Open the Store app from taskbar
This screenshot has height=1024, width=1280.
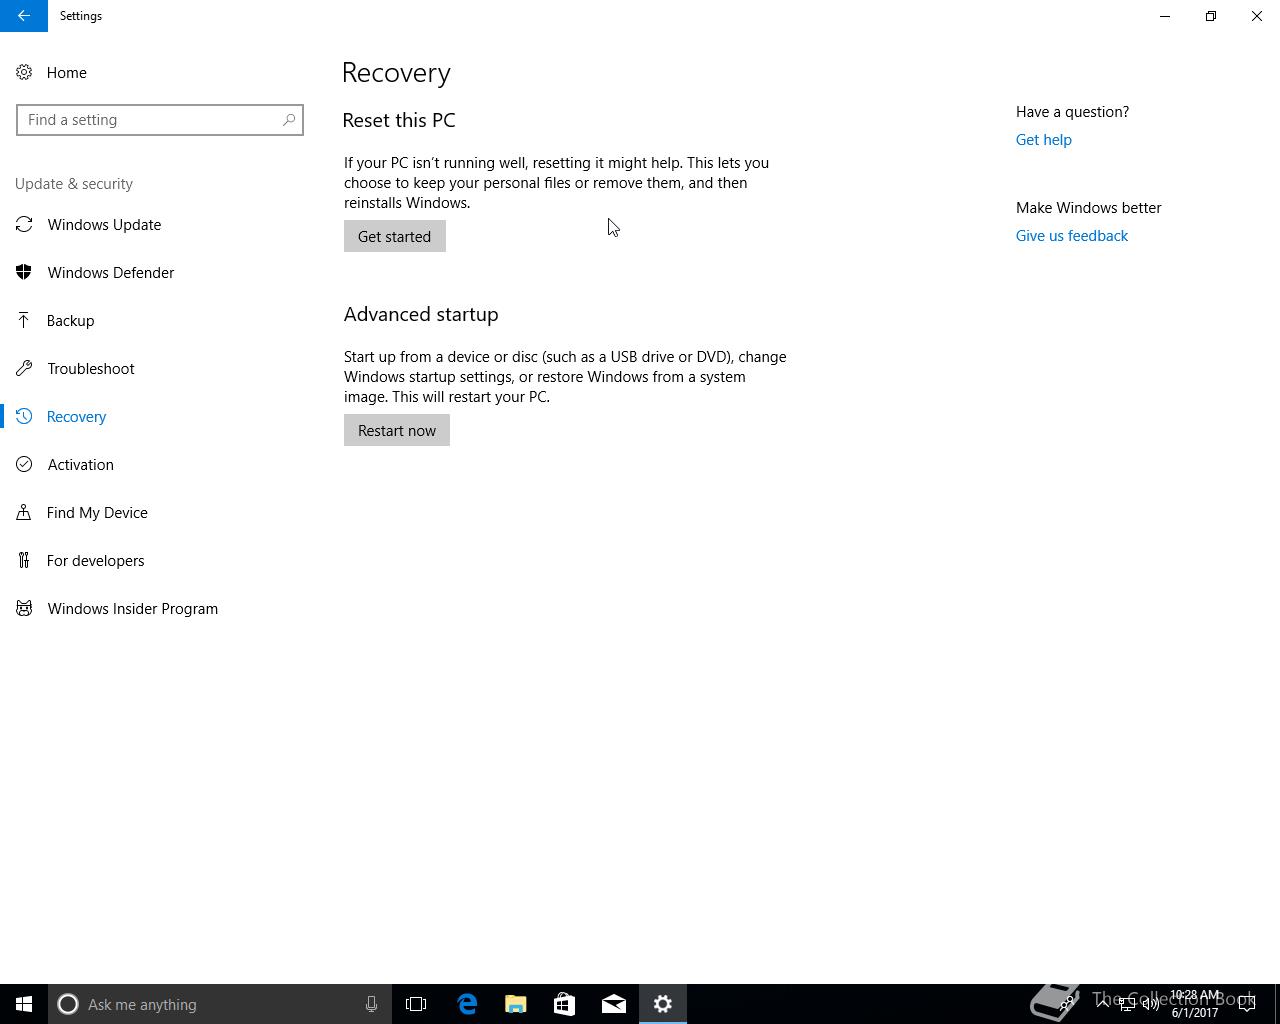564,1004
